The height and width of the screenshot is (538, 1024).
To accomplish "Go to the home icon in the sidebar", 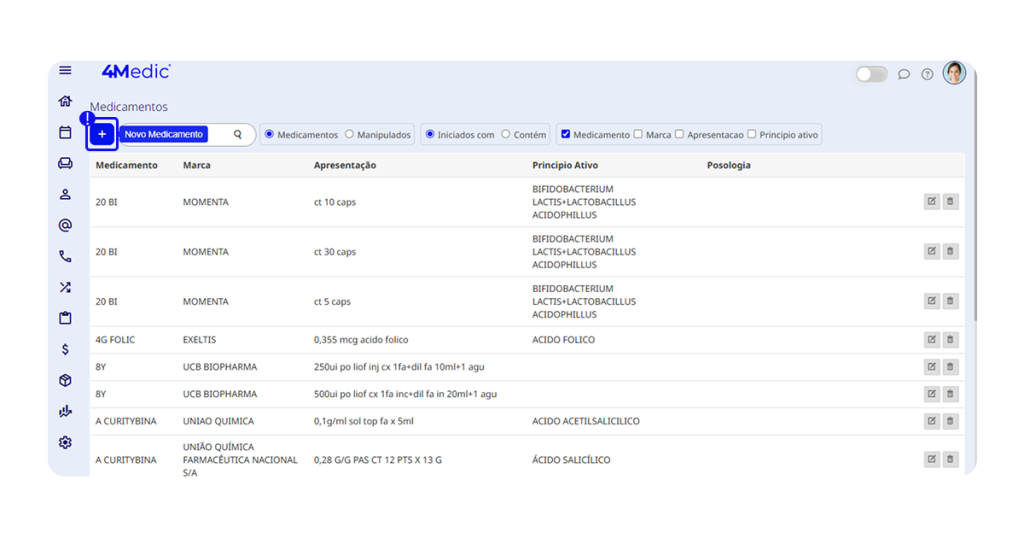I will pos(65,101).
